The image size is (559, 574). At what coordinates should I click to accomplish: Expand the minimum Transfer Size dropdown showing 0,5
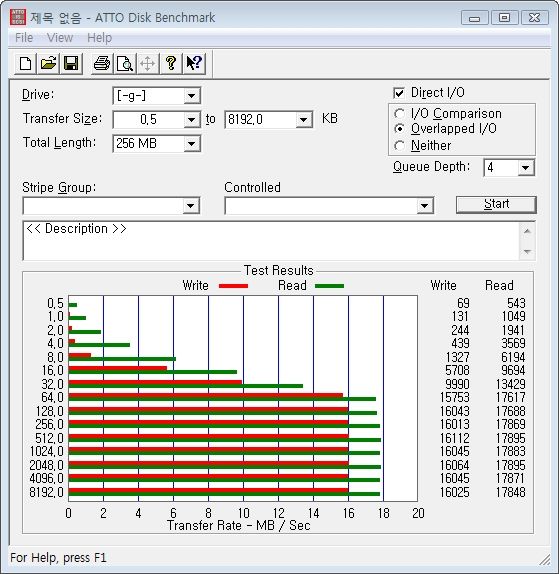191,120
